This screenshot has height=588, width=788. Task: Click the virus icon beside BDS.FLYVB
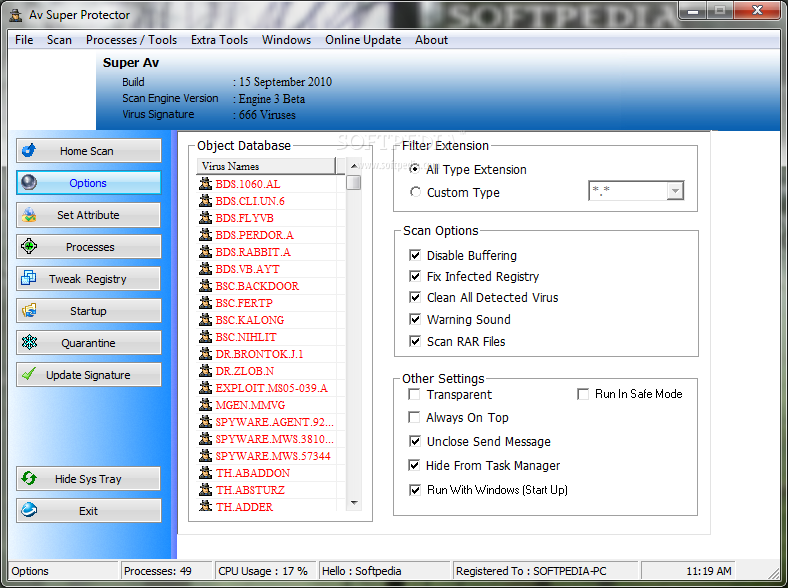pos(205,218)
